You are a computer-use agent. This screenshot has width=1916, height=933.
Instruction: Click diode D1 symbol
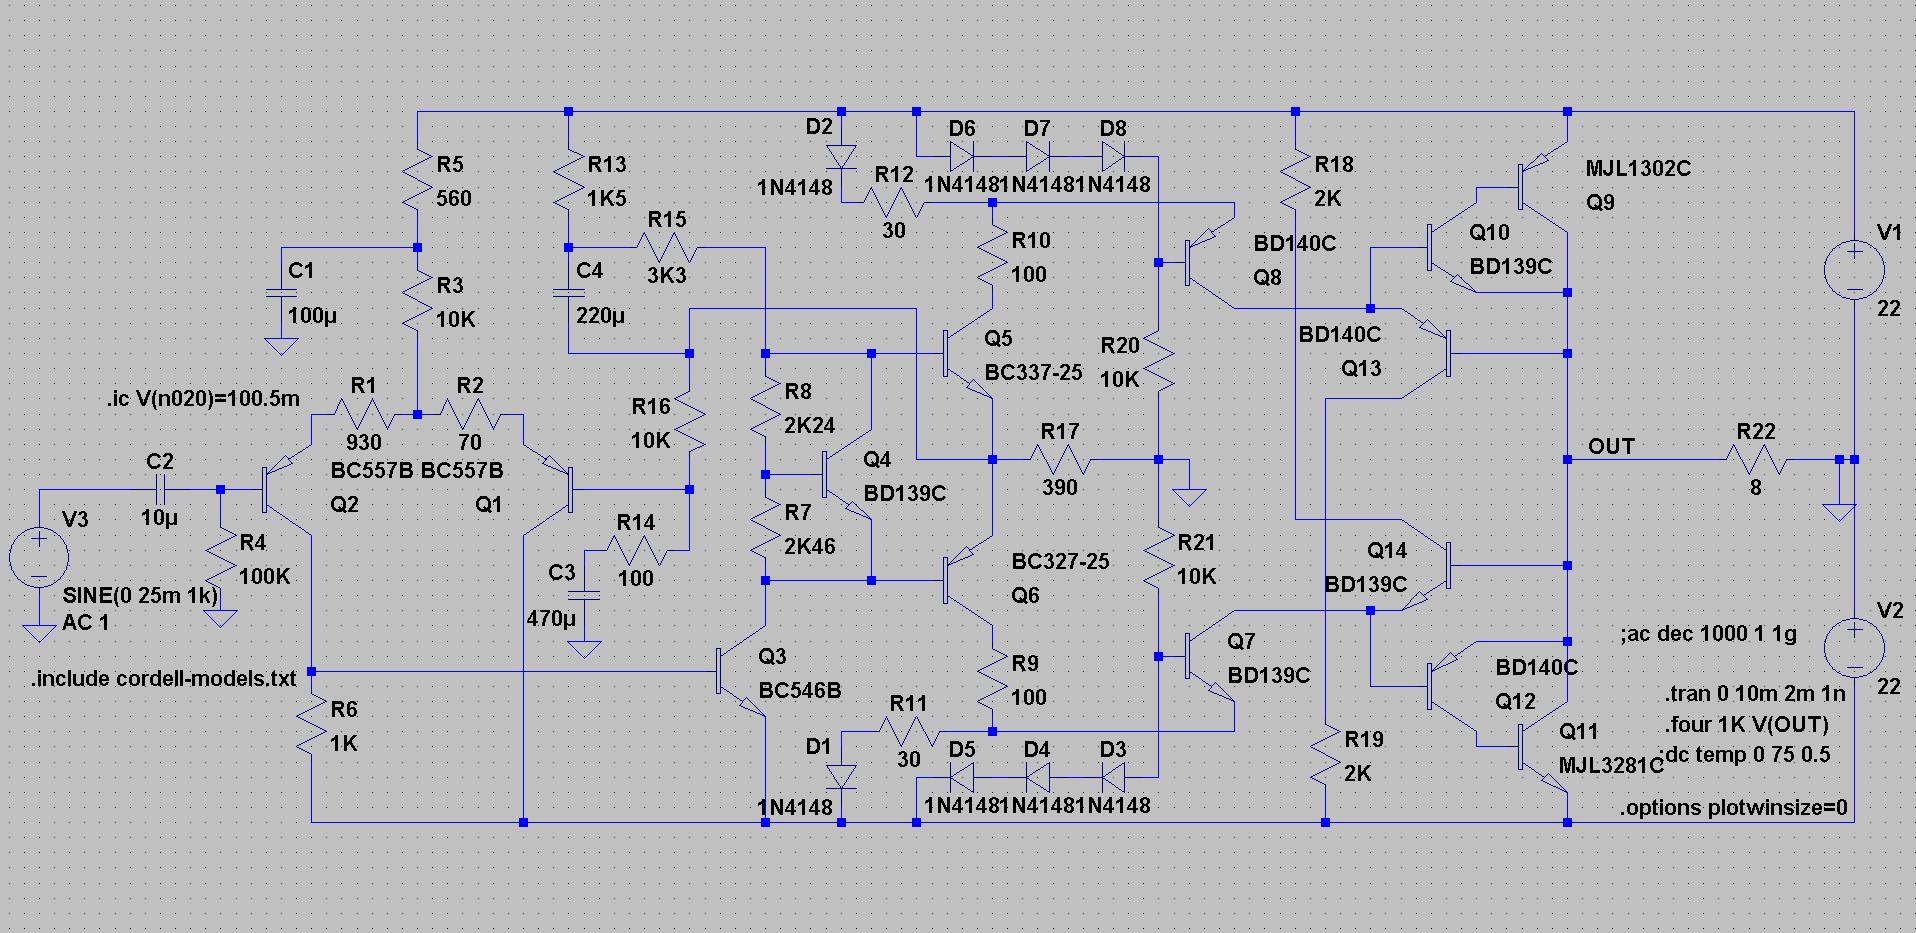click(841, 777)
